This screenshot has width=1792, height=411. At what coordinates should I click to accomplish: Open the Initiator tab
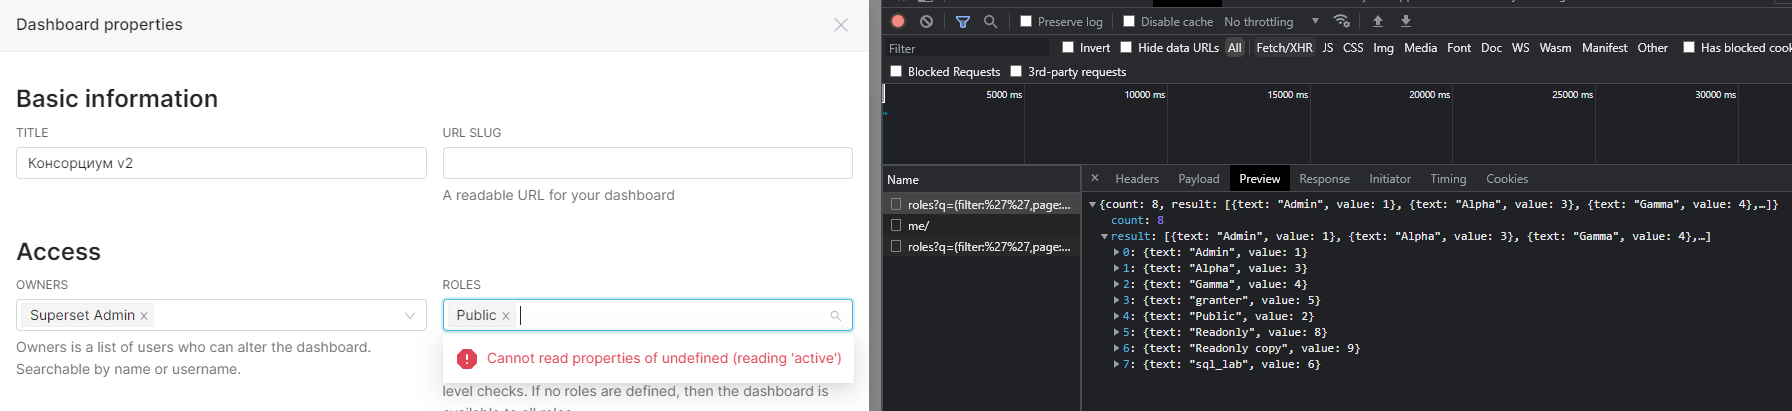1390,179
